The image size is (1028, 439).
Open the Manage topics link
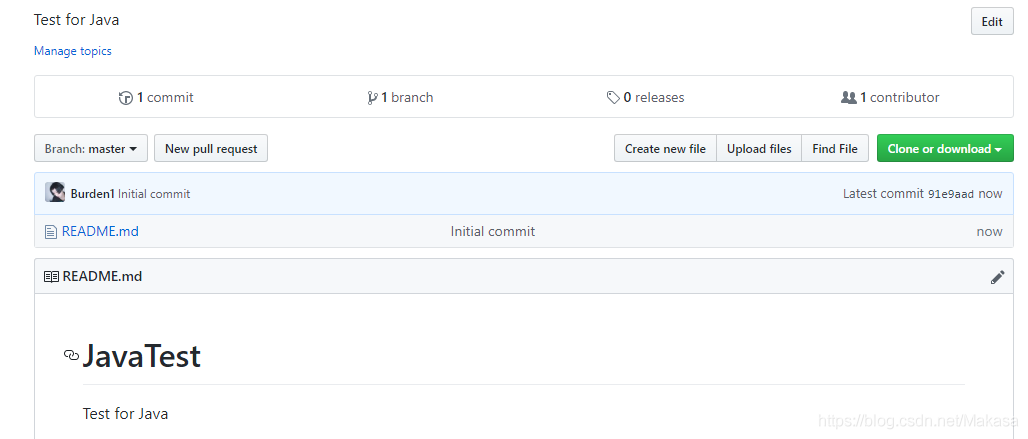point(73,51)
